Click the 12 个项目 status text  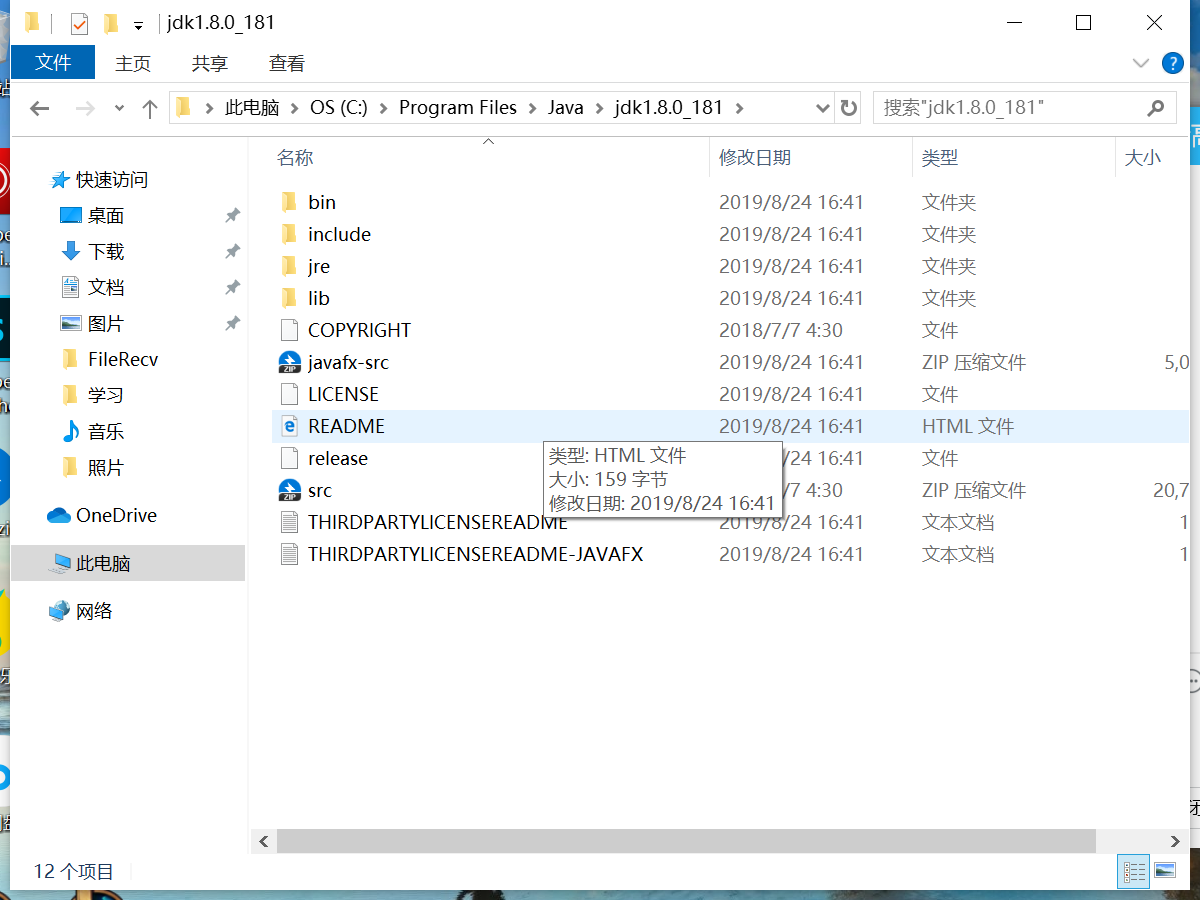coord(74,872)
